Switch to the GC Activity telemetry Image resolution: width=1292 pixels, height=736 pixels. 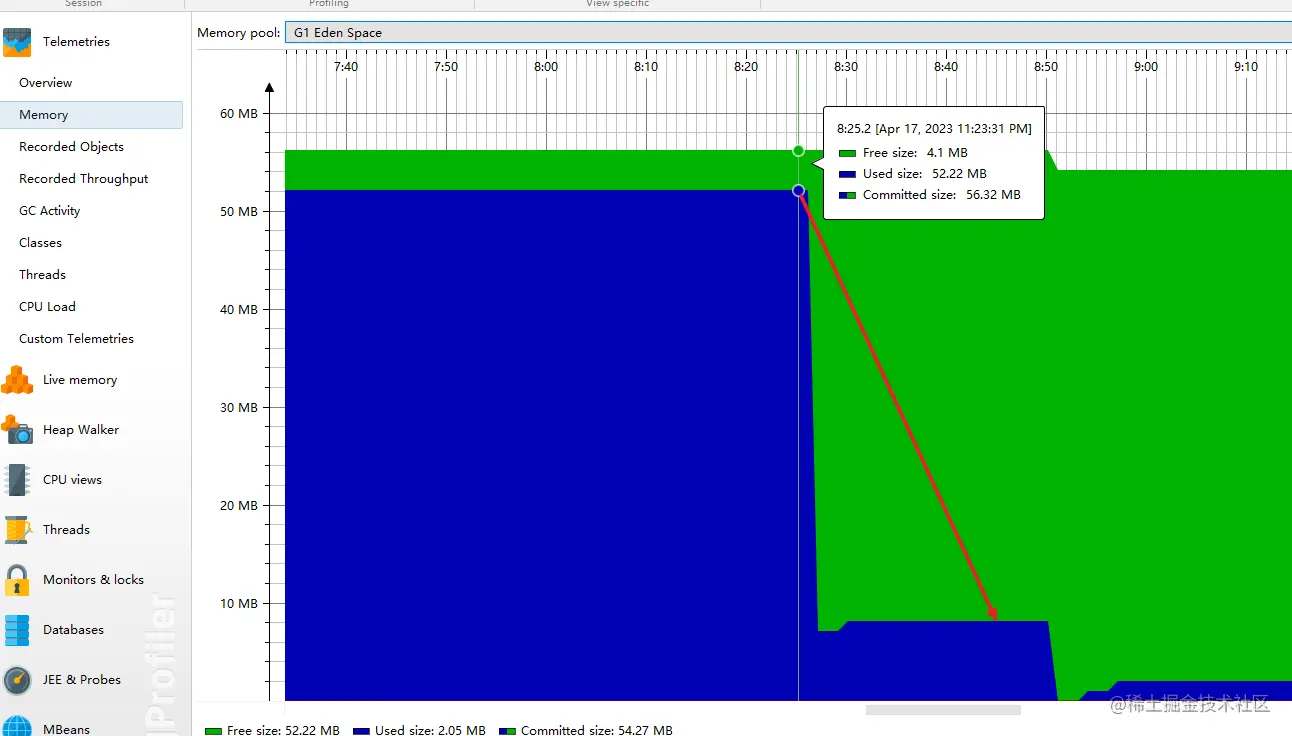click(x=48, y=210)
